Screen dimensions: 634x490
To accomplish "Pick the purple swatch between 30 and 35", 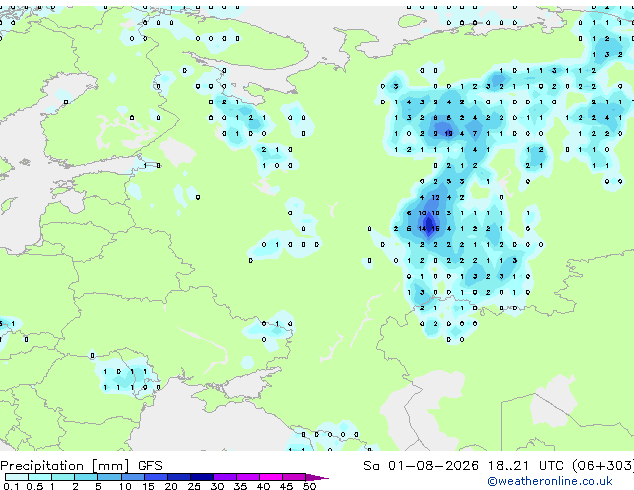I will 225,477.
